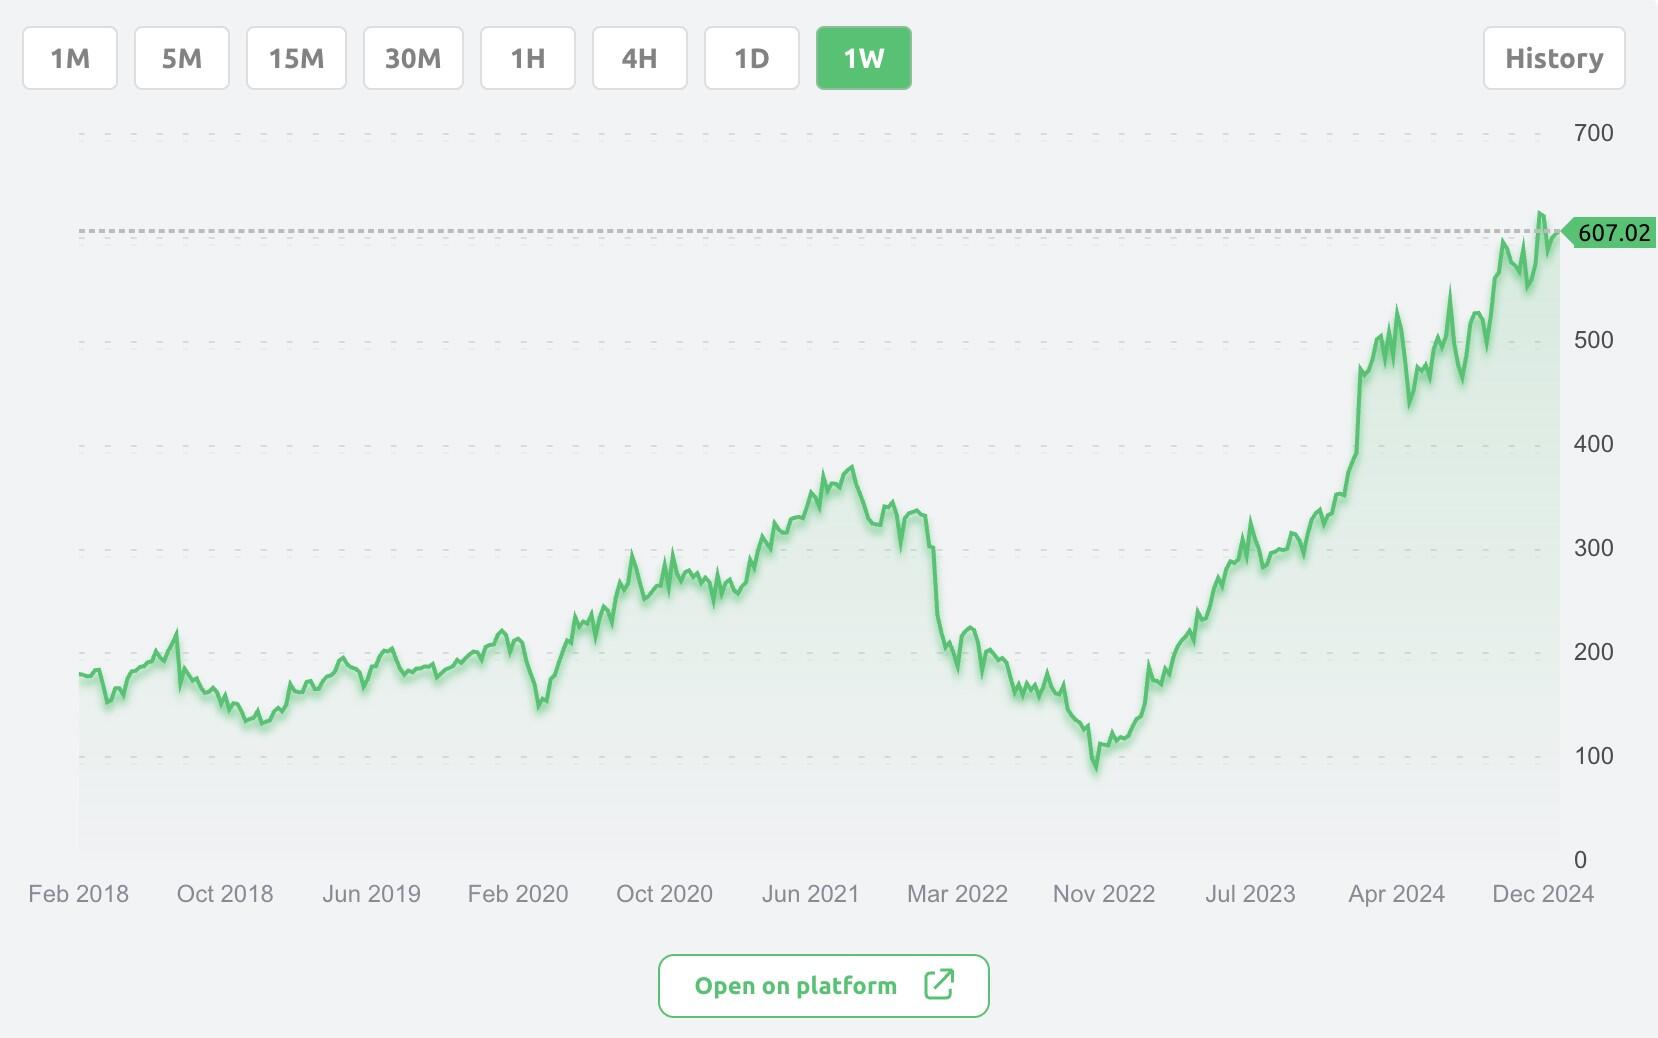Click the external link arrow icon
The width and height of the screenshot is (1658, 1038).
(939, 985)
